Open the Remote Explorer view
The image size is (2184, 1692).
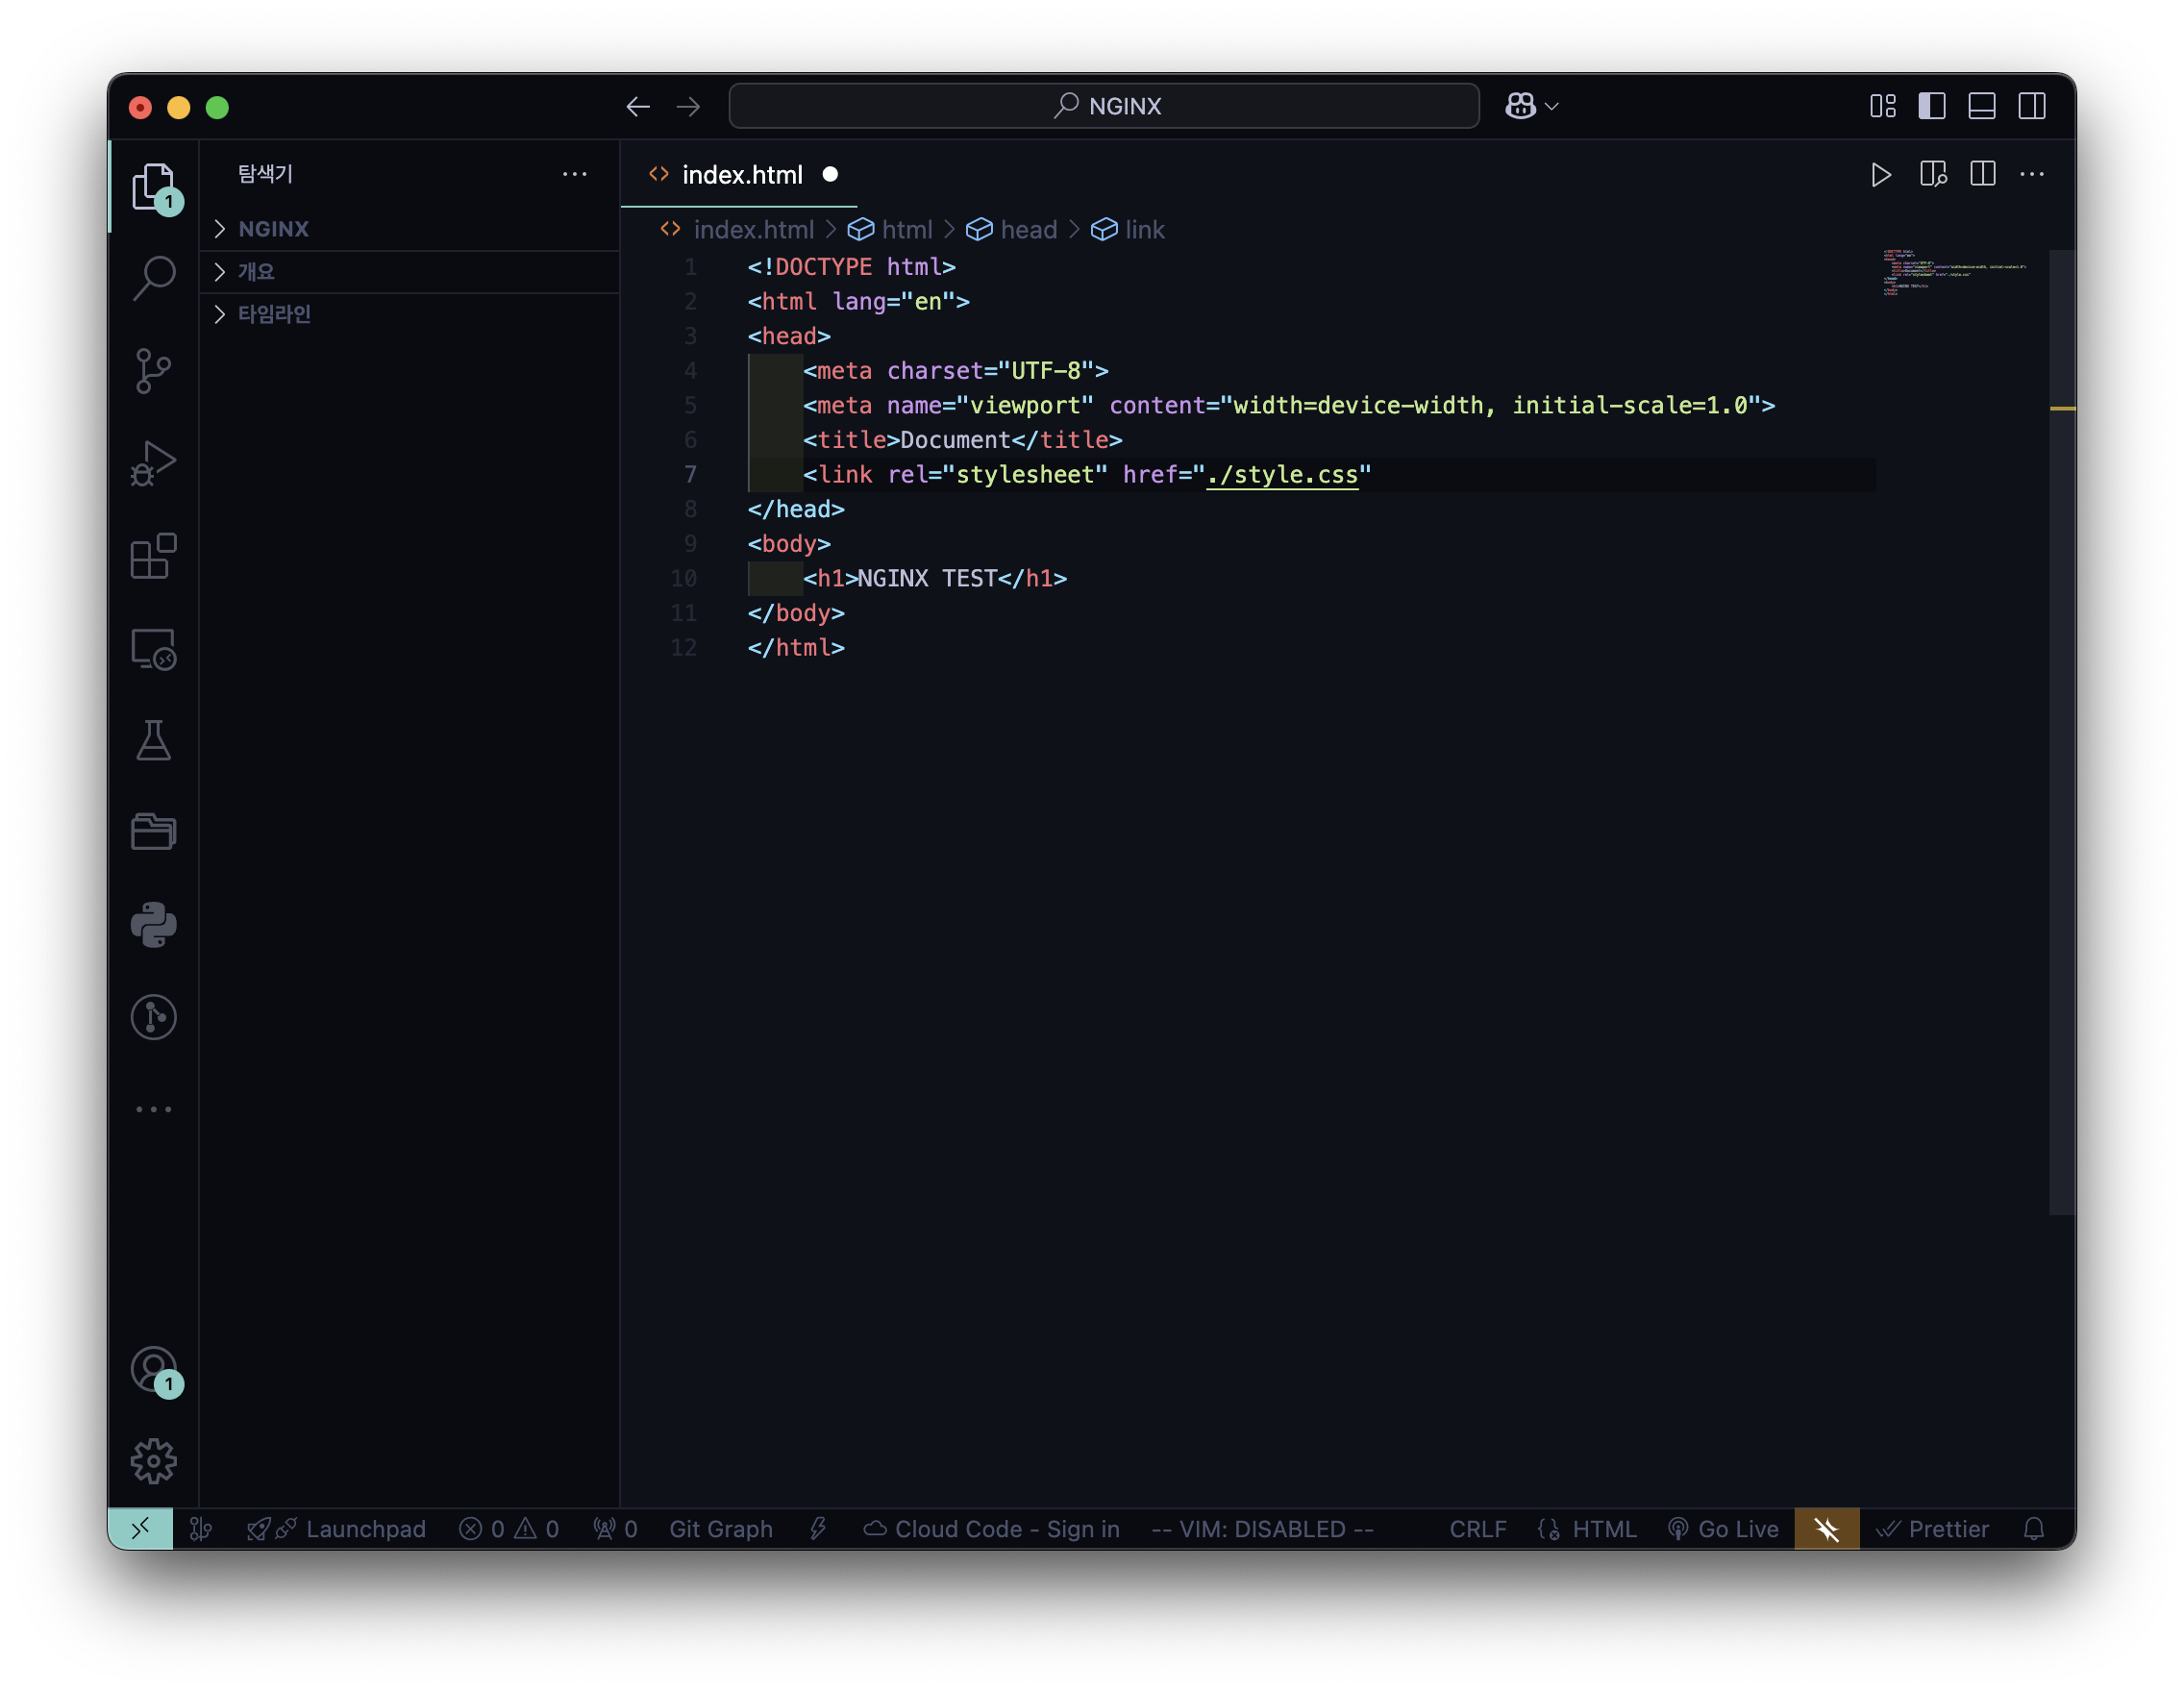click(x=153, y=649)
